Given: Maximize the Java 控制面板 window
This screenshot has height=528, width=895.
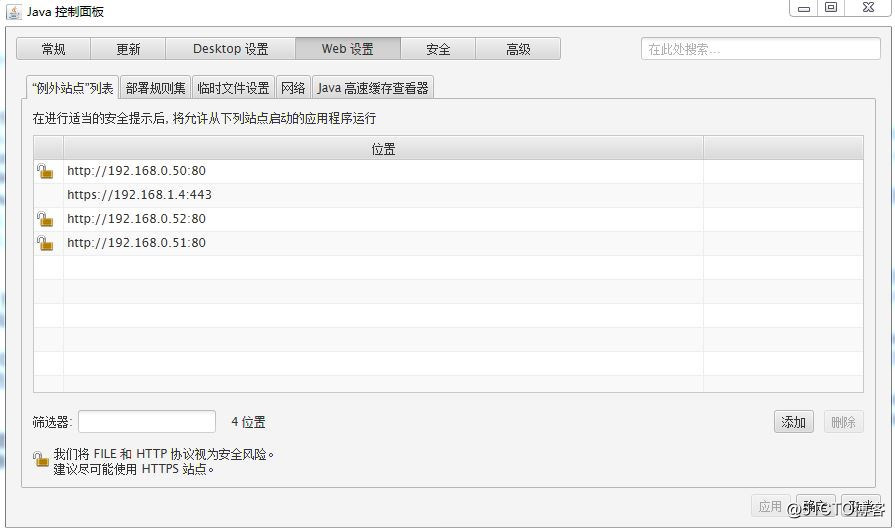Looking at the screenshot, I should coord(831,7).
